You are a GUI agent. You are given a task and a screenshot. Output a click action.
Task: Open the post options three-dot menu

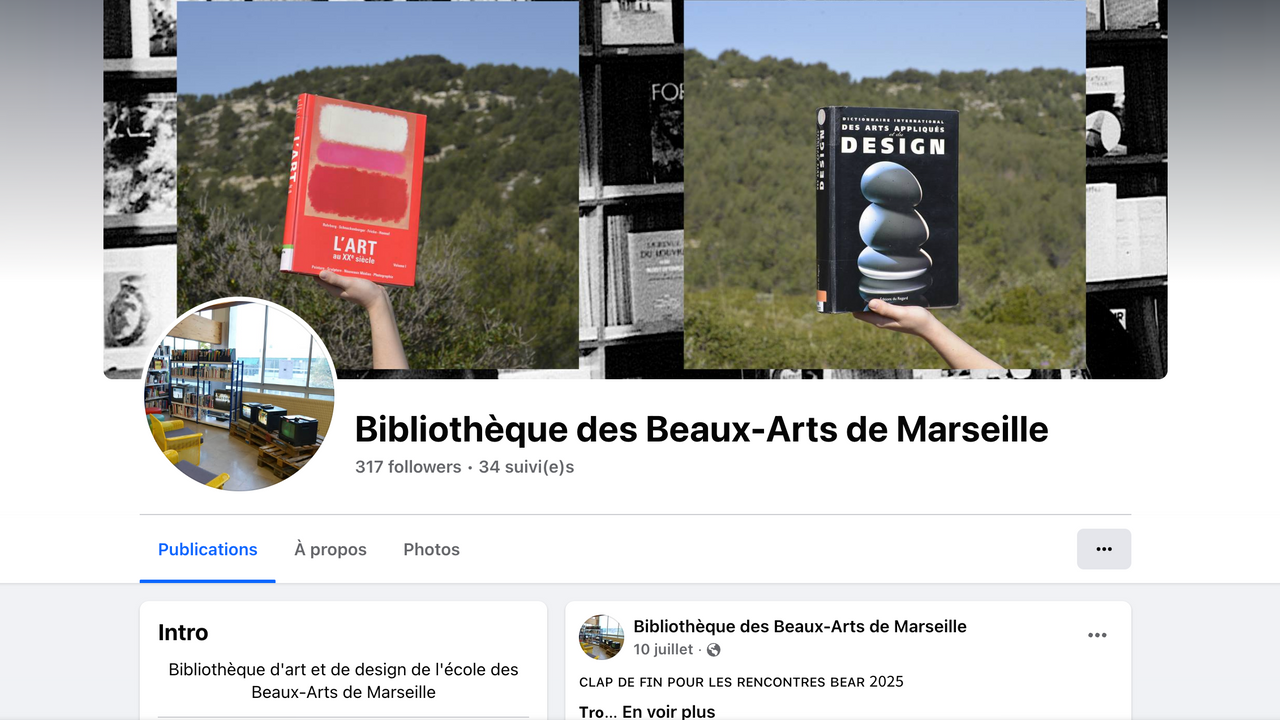tap(1097, 635)
